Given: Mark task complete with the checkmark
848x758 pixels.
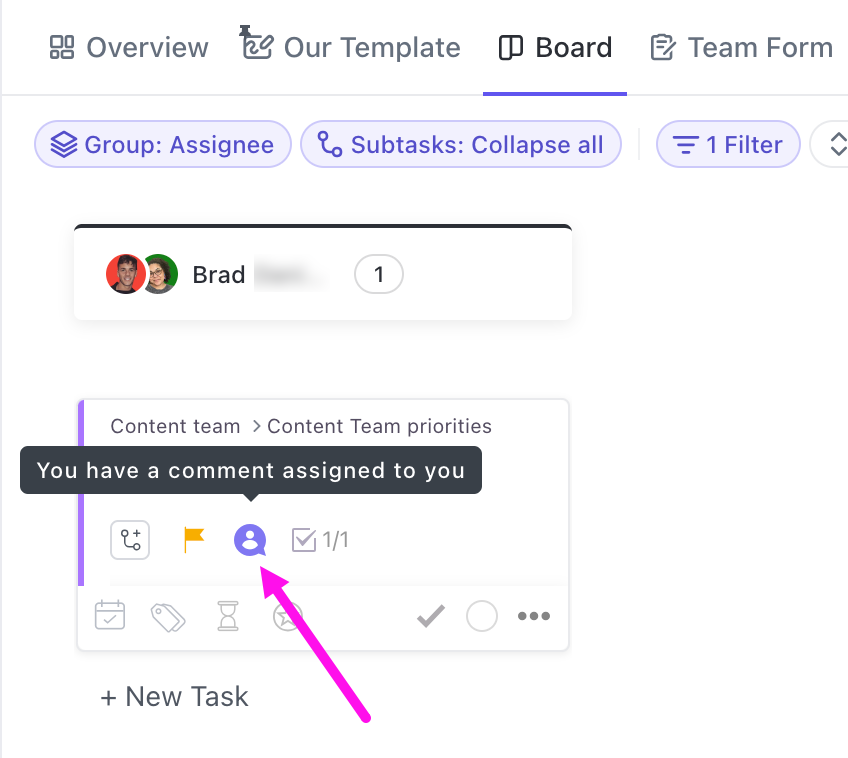Looking at the screenshot, I should click(x=431, y=616).
